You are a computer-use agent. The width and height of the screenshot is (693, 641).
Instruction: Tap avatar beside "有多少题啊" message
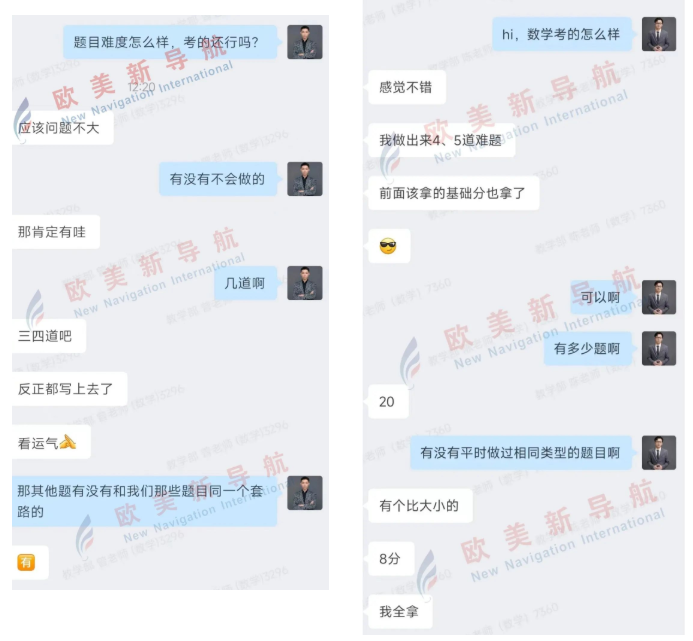[659, 348]
